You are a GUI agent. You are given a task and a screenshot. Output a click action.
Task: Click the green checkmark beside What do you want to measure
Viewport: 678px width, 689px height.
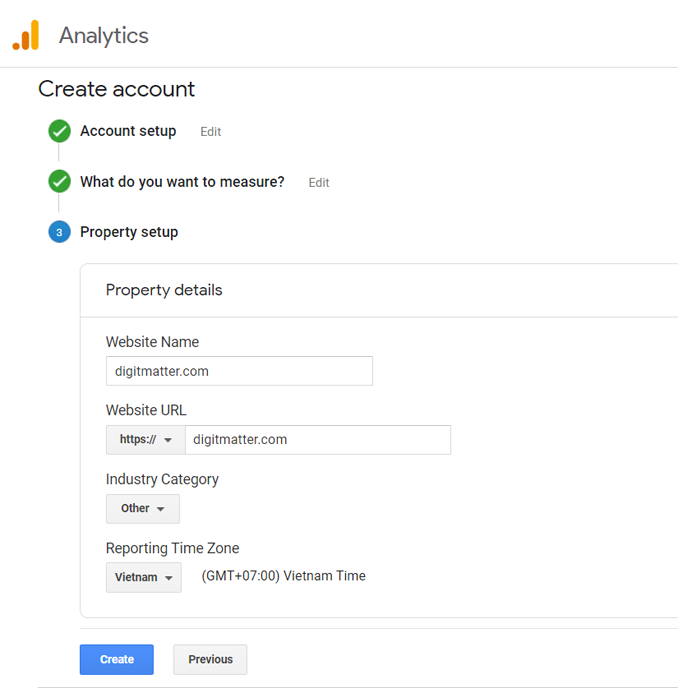point(59,182)
